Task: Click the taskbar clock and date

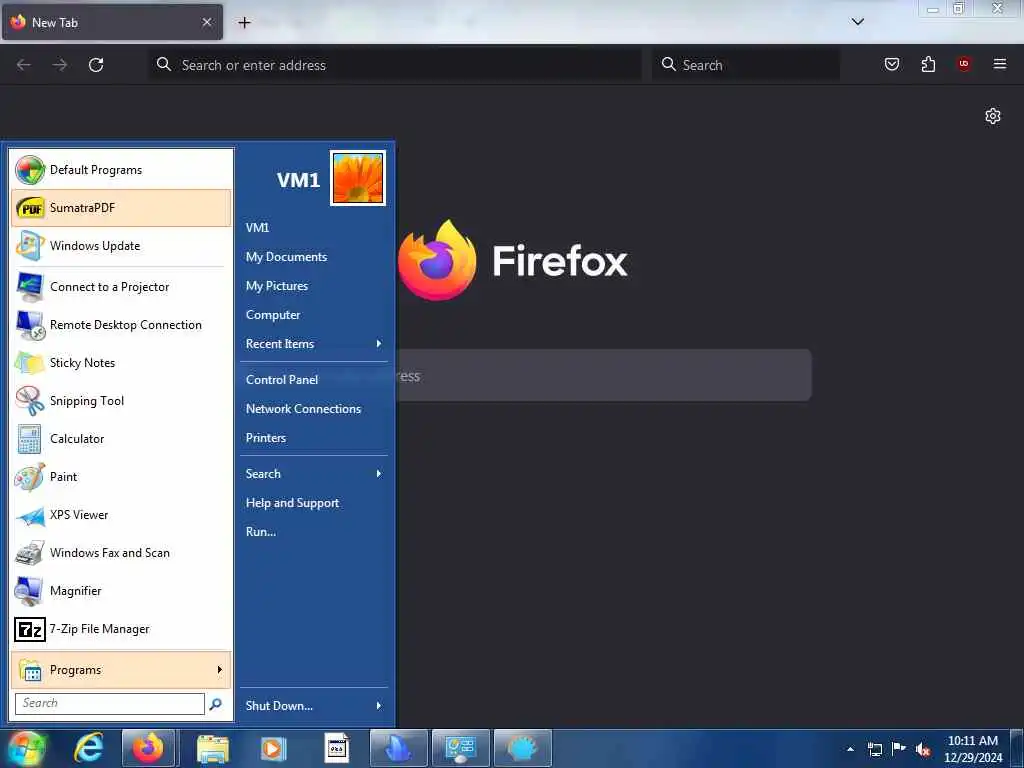Action: pos(973,749)
